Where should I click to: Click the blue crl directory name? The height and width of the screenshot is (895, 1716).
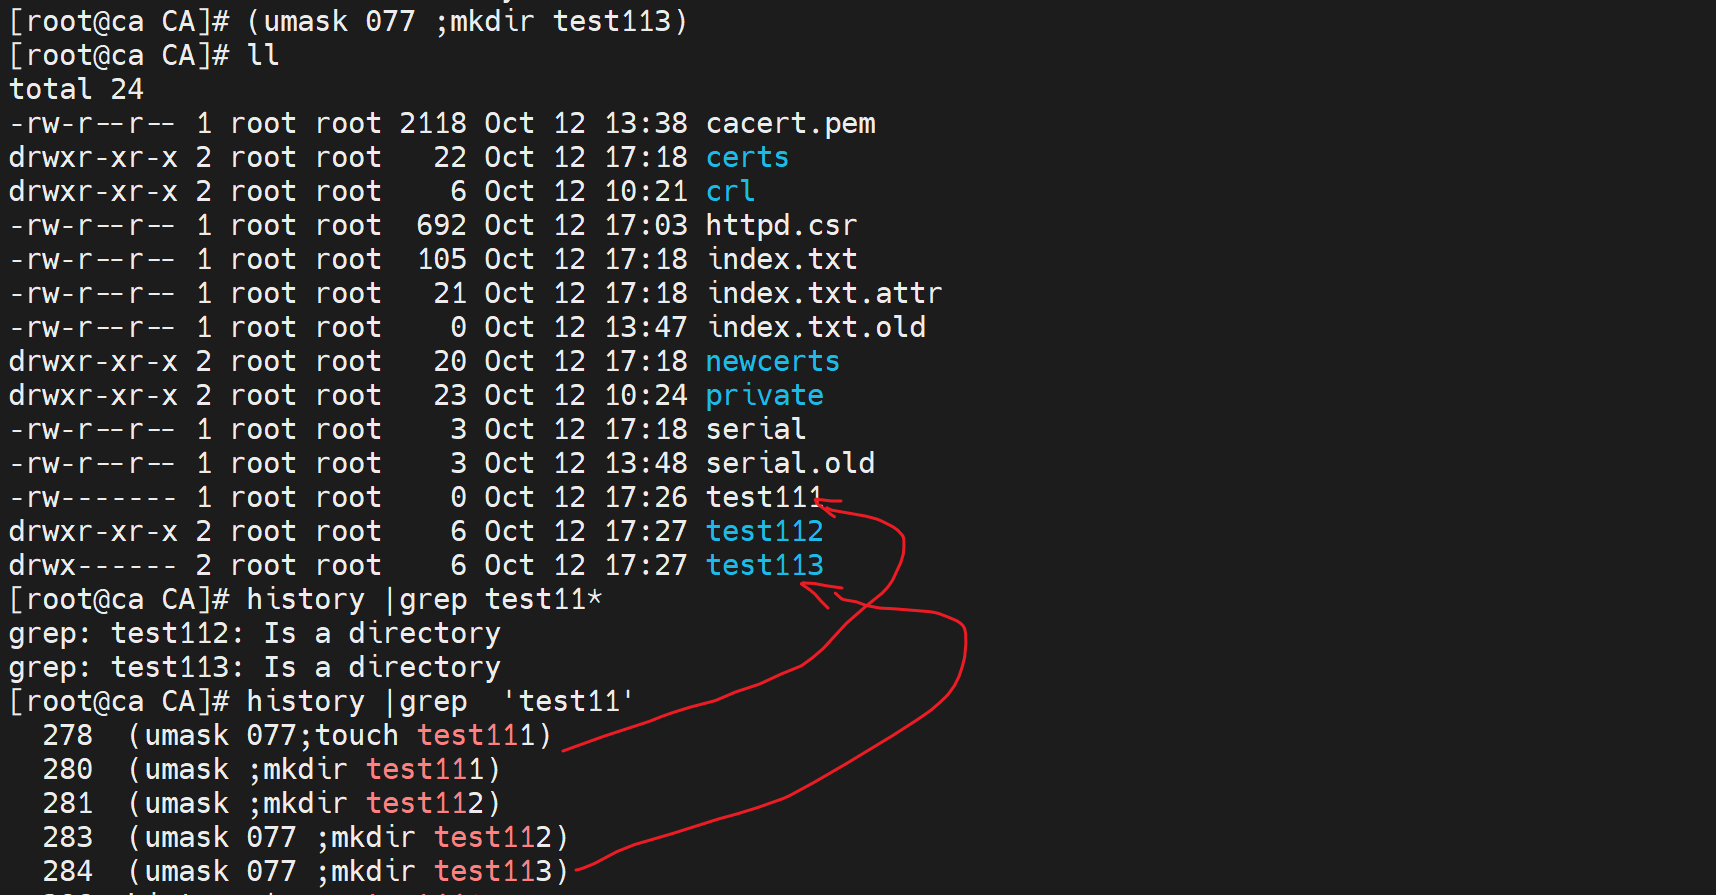730,192
